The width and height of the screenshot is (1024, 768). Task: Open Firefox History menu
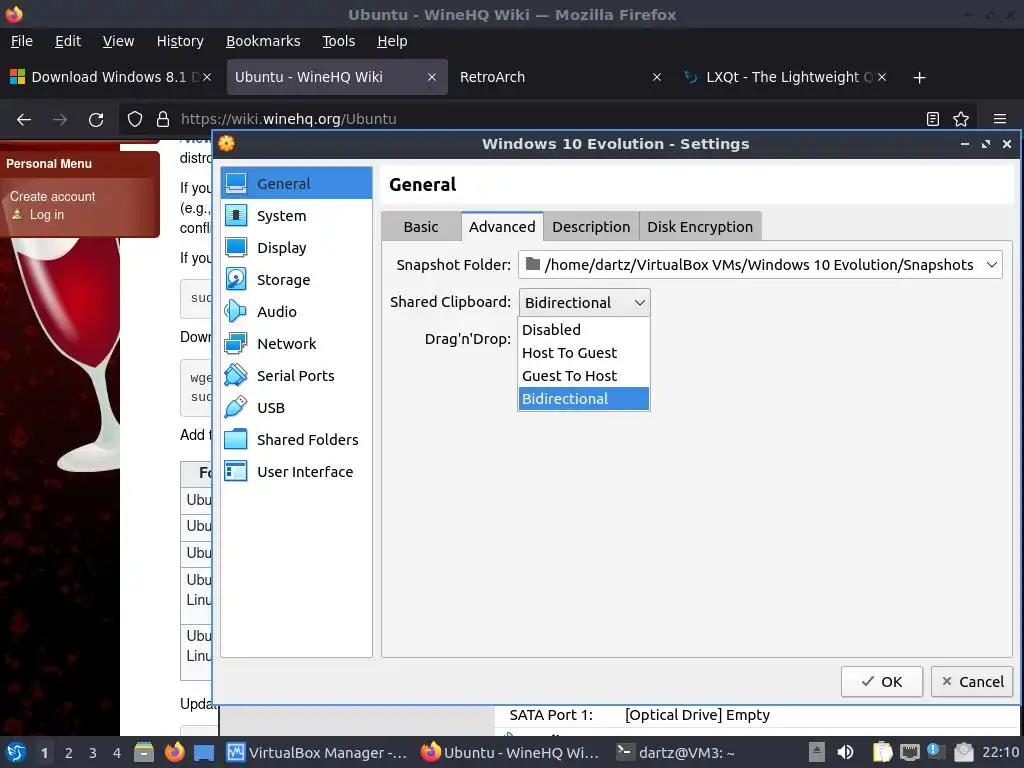(180, 41)
